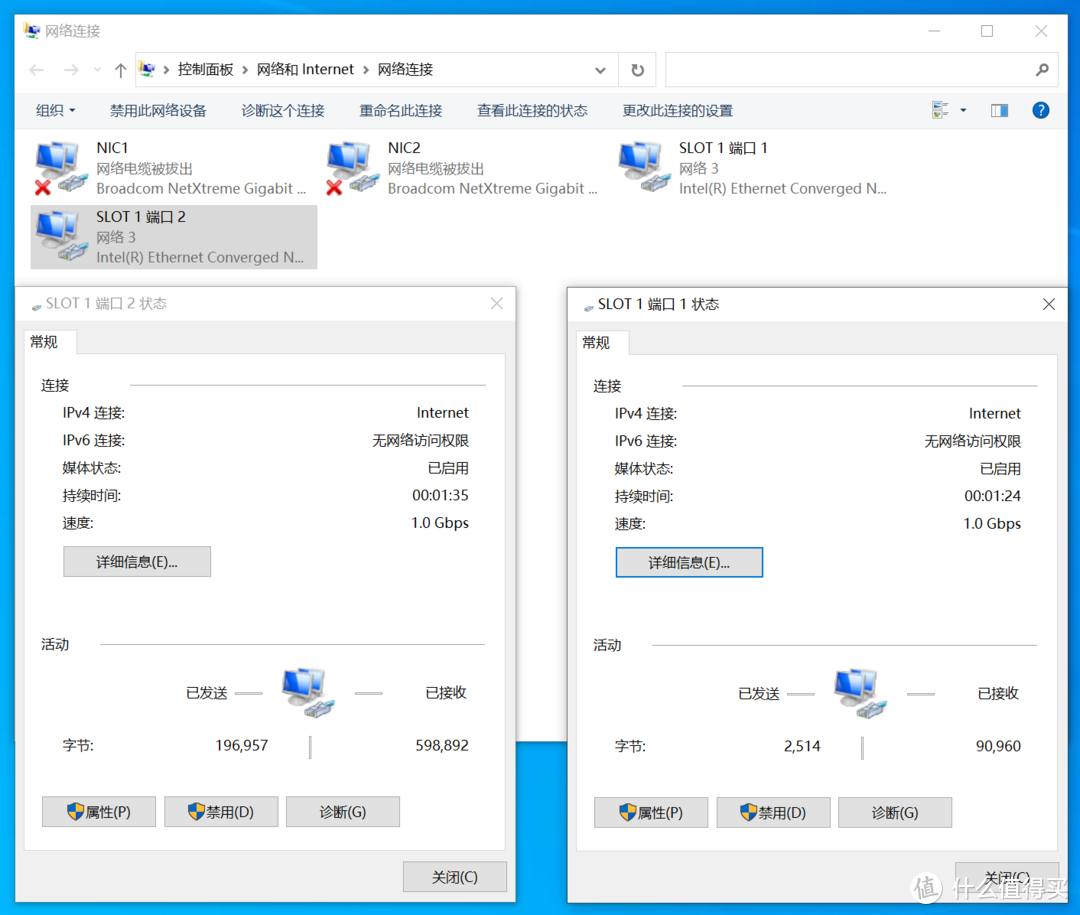Select the SLOT 1 端口 1 adapter icon
Screen dimensions: 1080x915
(641, 165)
